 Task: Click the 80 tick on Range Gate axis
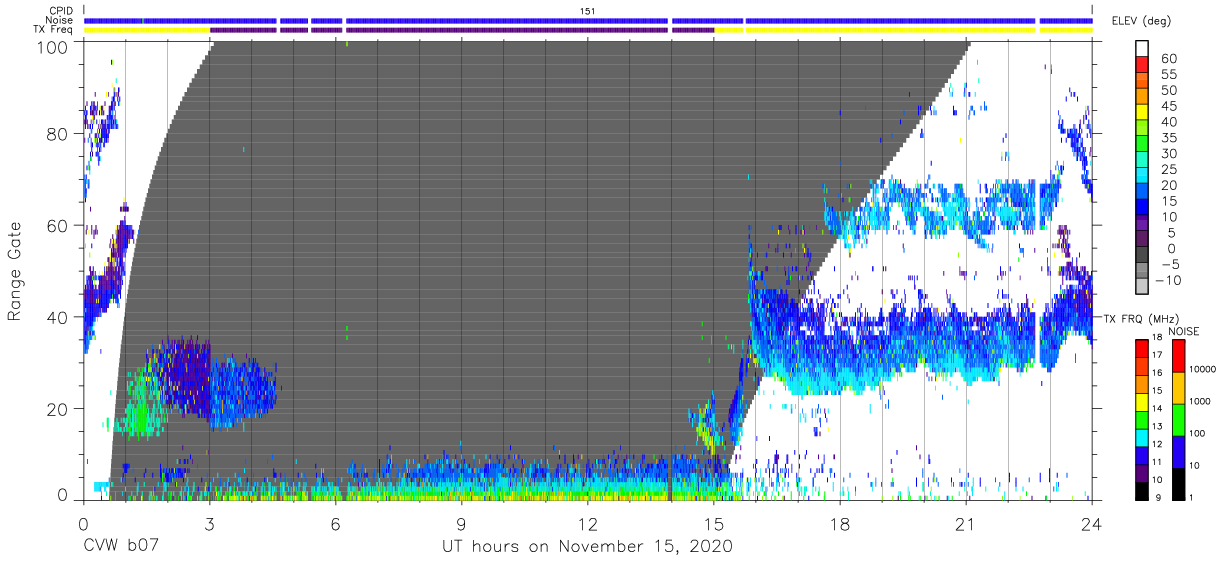coord(58,134)
